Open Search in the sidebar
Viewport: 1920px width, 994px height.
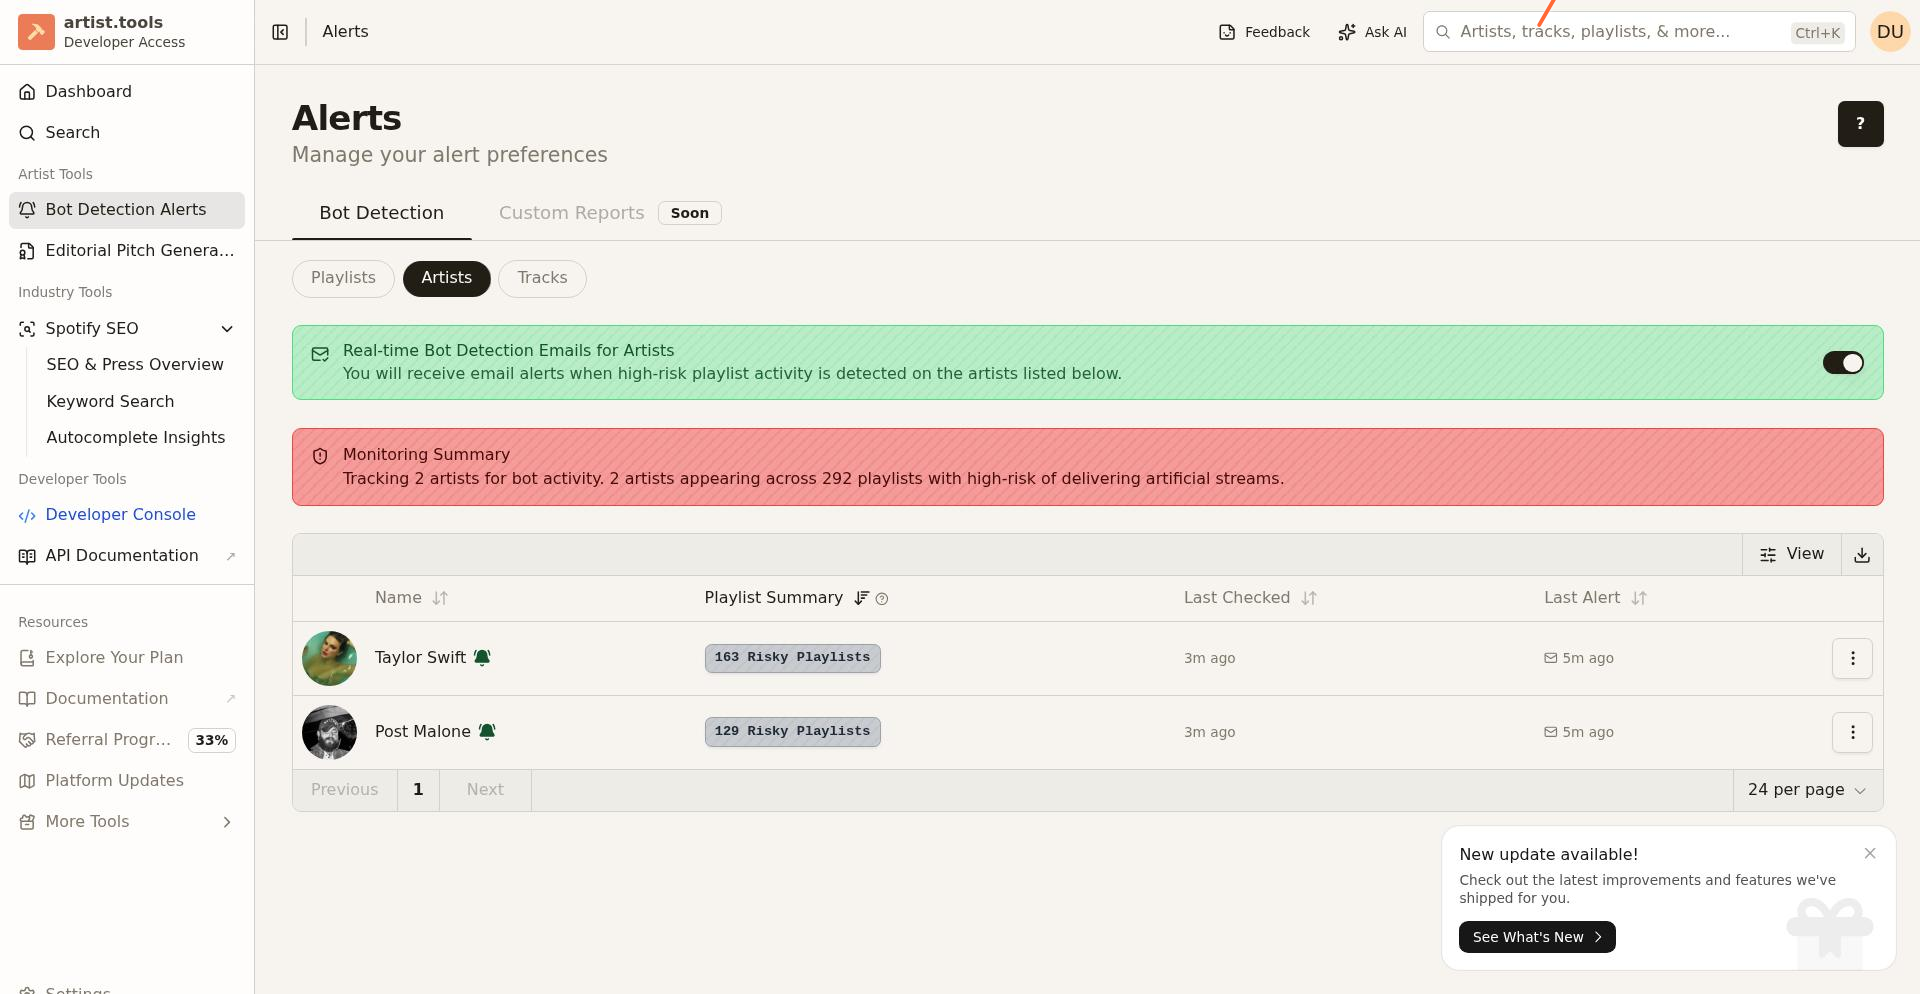pos(127,133)
